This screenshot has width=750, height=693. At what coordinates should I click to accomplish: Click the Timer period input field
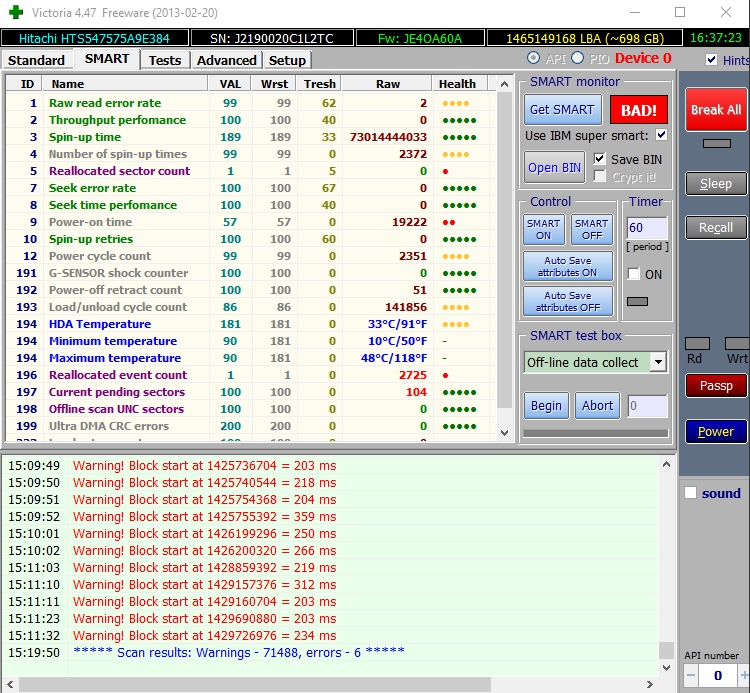[x=647, y=228]
